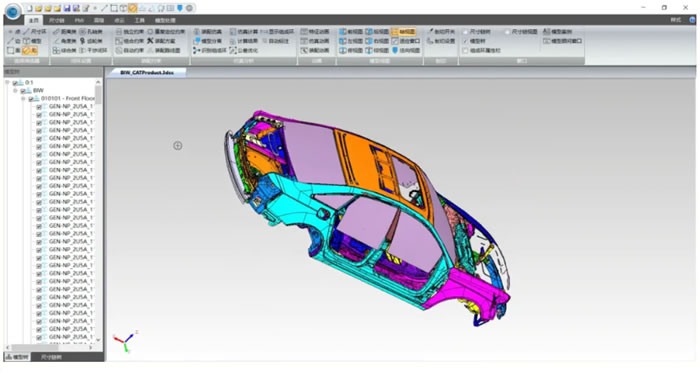Viewport: 700px width, 389px height.
Task: Click the round blue application menu button
Action: point(12,12)
